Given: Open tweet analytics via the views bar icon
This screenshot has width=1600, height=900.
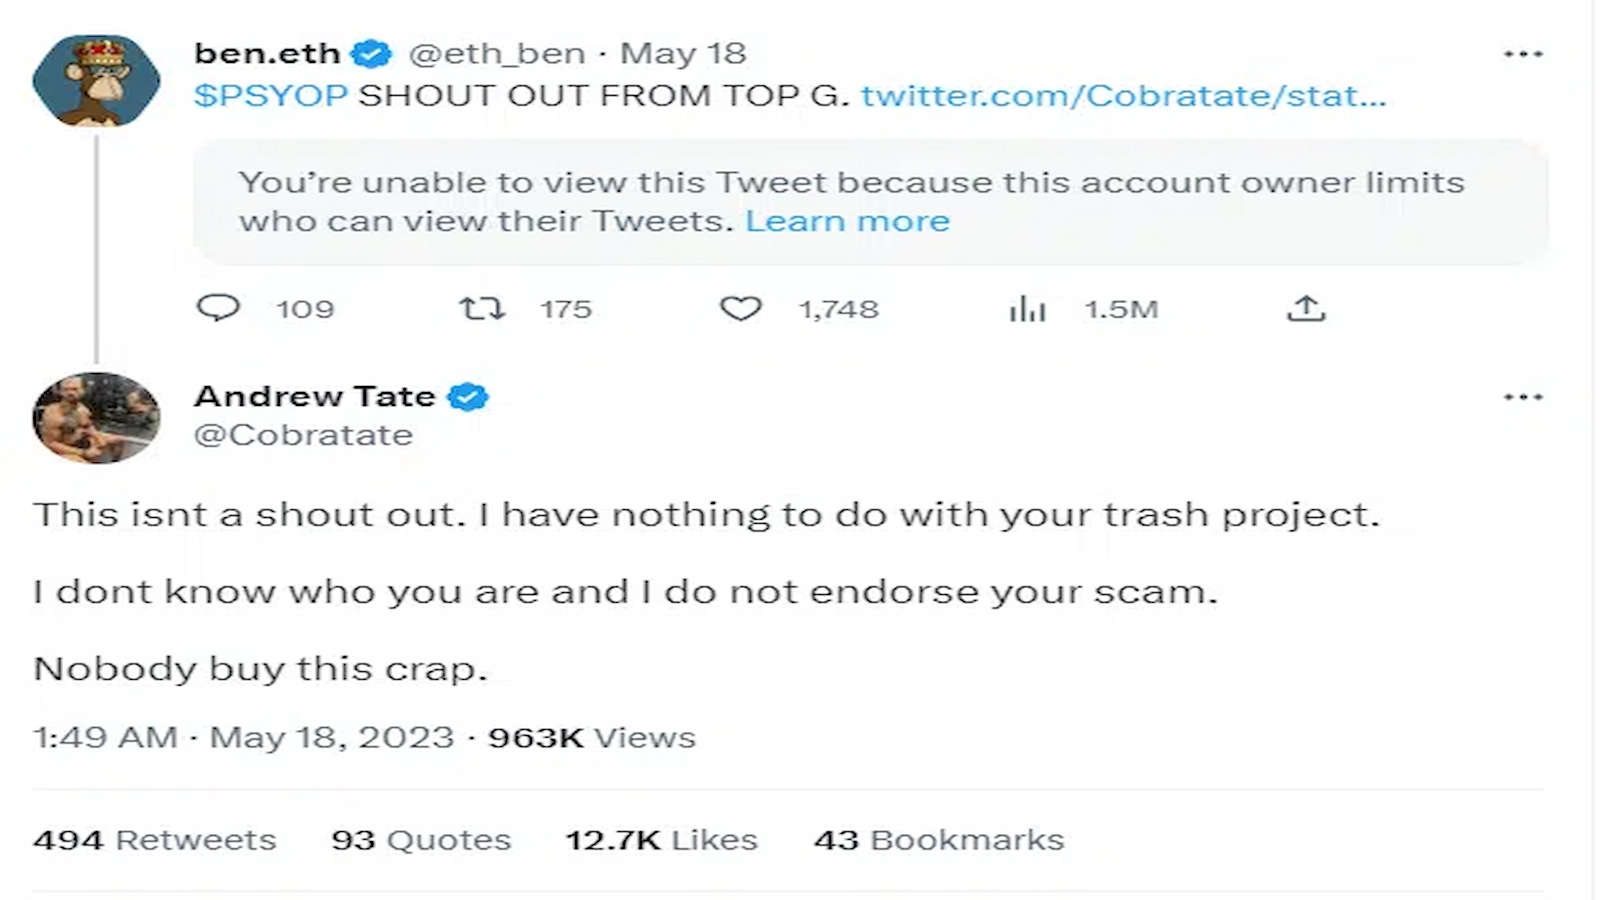Looking at the screenshot, I should click(x=1026, y=309).
